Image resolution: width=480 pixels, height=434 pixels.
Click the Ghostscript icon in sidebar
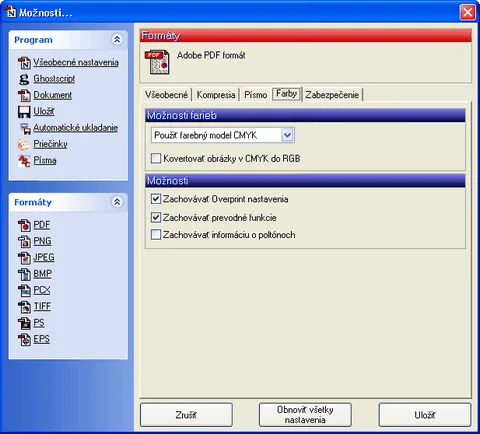click(24, 79)
